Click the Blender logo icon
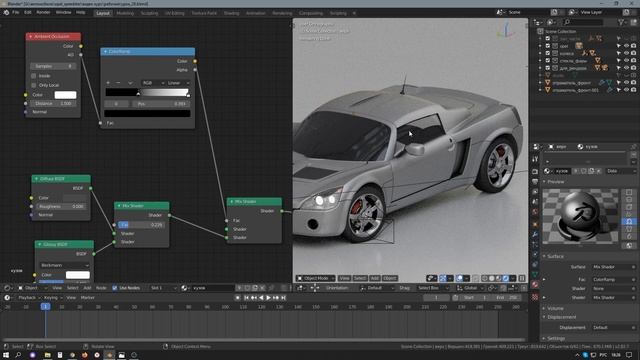Screen dimensions: 640x360 pyautogui.click(x=6, y=13)
